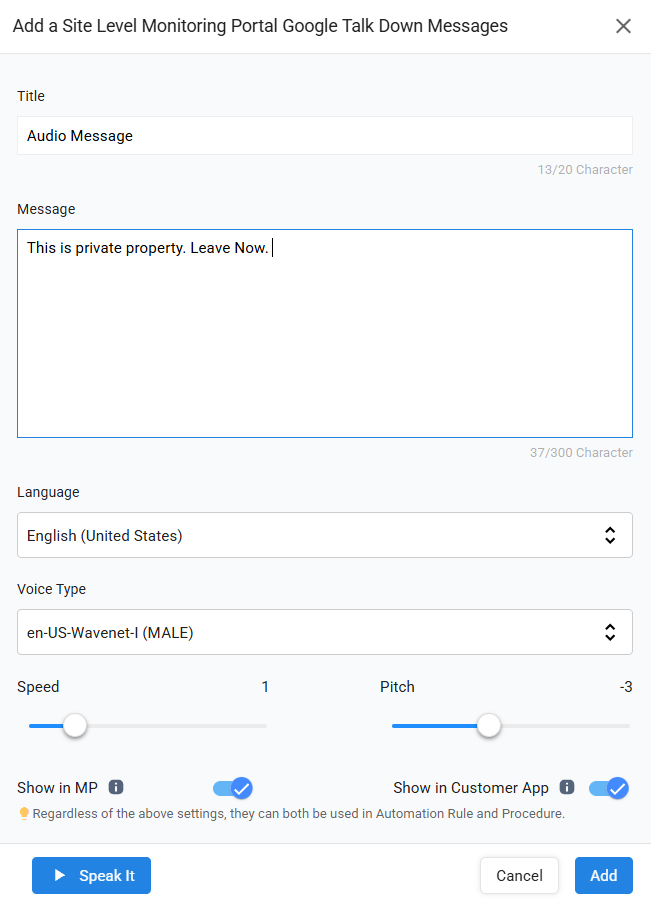Click the Speed slider handle

(x=75, y=726)
